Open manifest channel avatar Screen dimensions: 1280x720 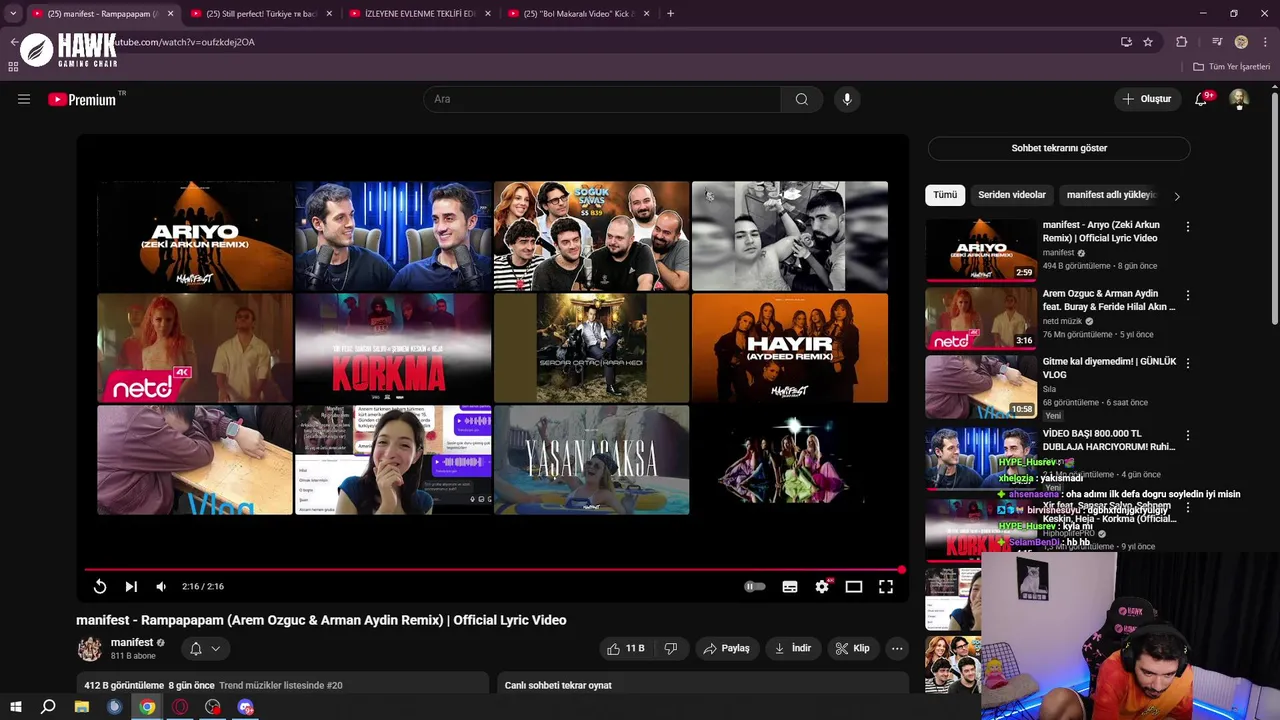(90, 649)
